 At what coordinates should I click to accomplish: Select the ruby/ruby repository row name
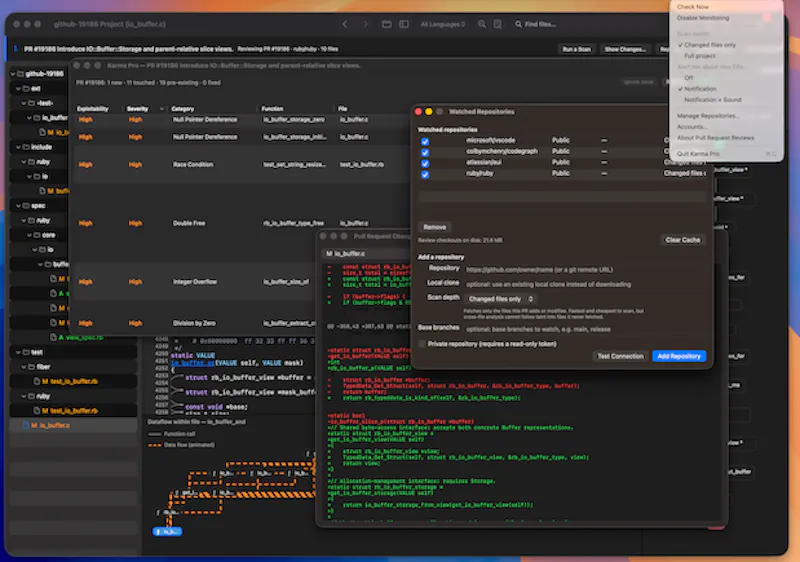click(479, 173)
